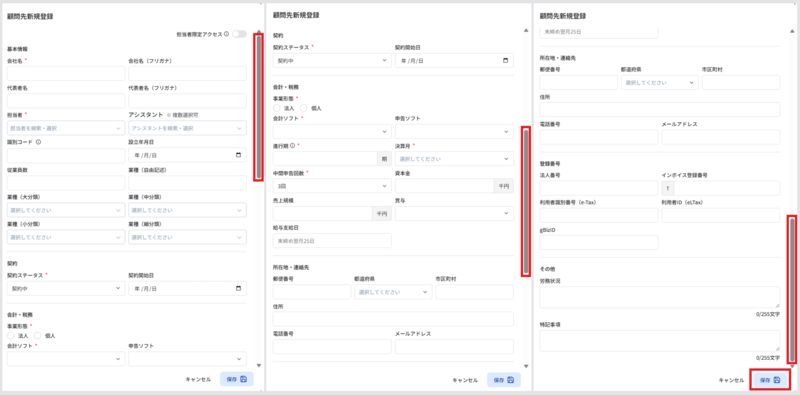Focus the 従業員数 input field
This screenshot has height=395, width=800.
click(x=66, y=183)
